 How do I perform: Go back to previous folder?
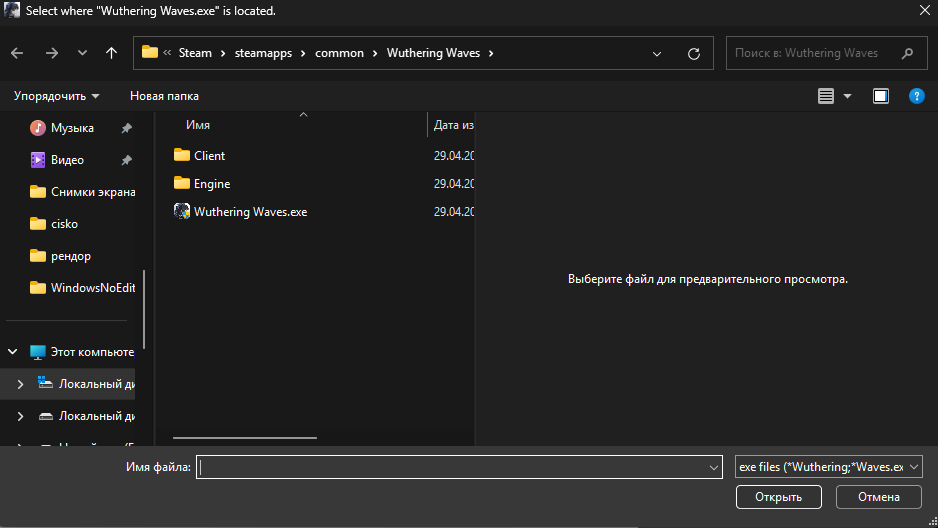tap(17, 53)
